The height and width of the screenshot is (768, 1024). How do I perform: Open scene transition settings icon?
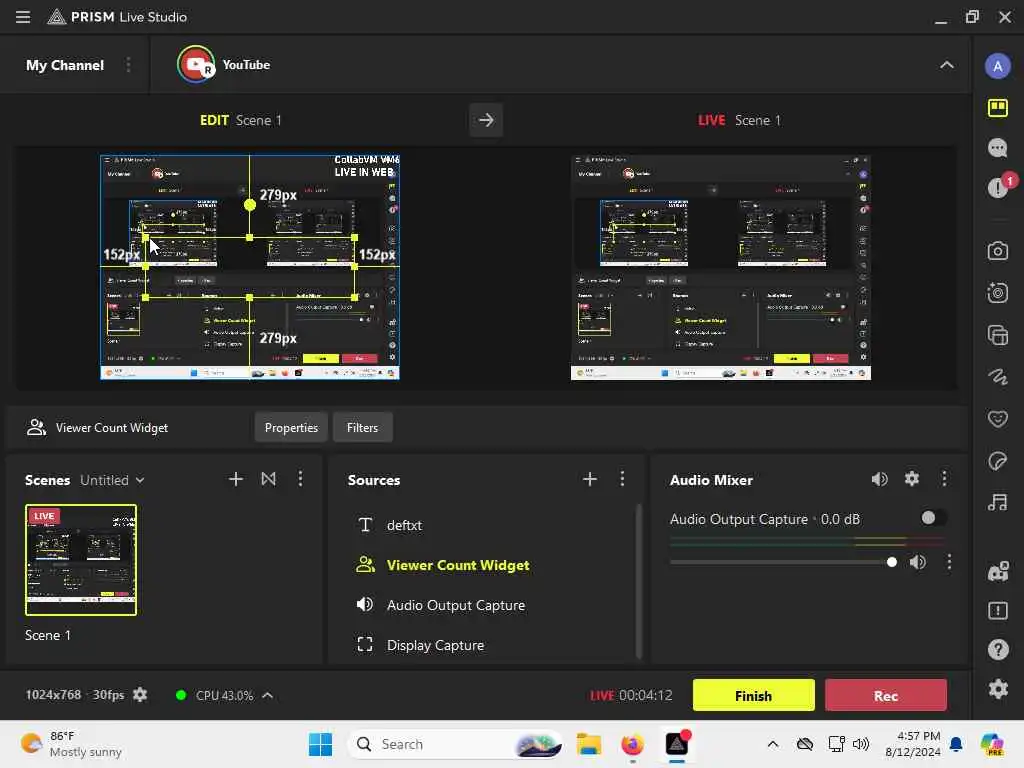pyautogui.click(x=268, y=479)
